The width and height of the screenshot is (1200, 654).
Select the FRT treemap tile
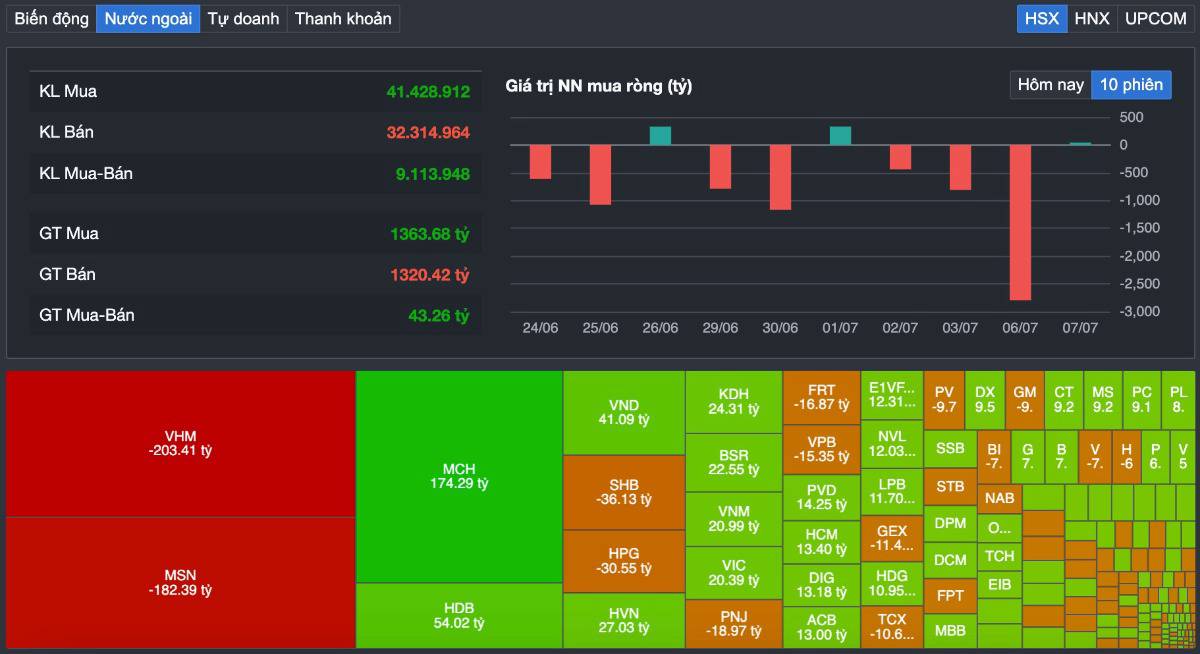[821, 397]
